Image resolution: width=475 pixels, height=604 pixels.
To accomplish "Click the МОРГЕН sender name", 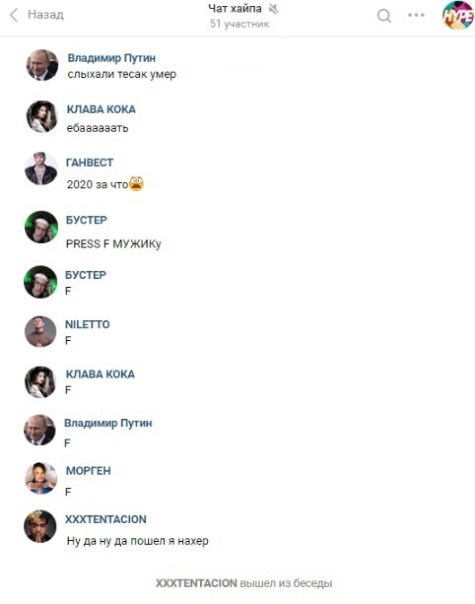I will click(x=88, y=471).
